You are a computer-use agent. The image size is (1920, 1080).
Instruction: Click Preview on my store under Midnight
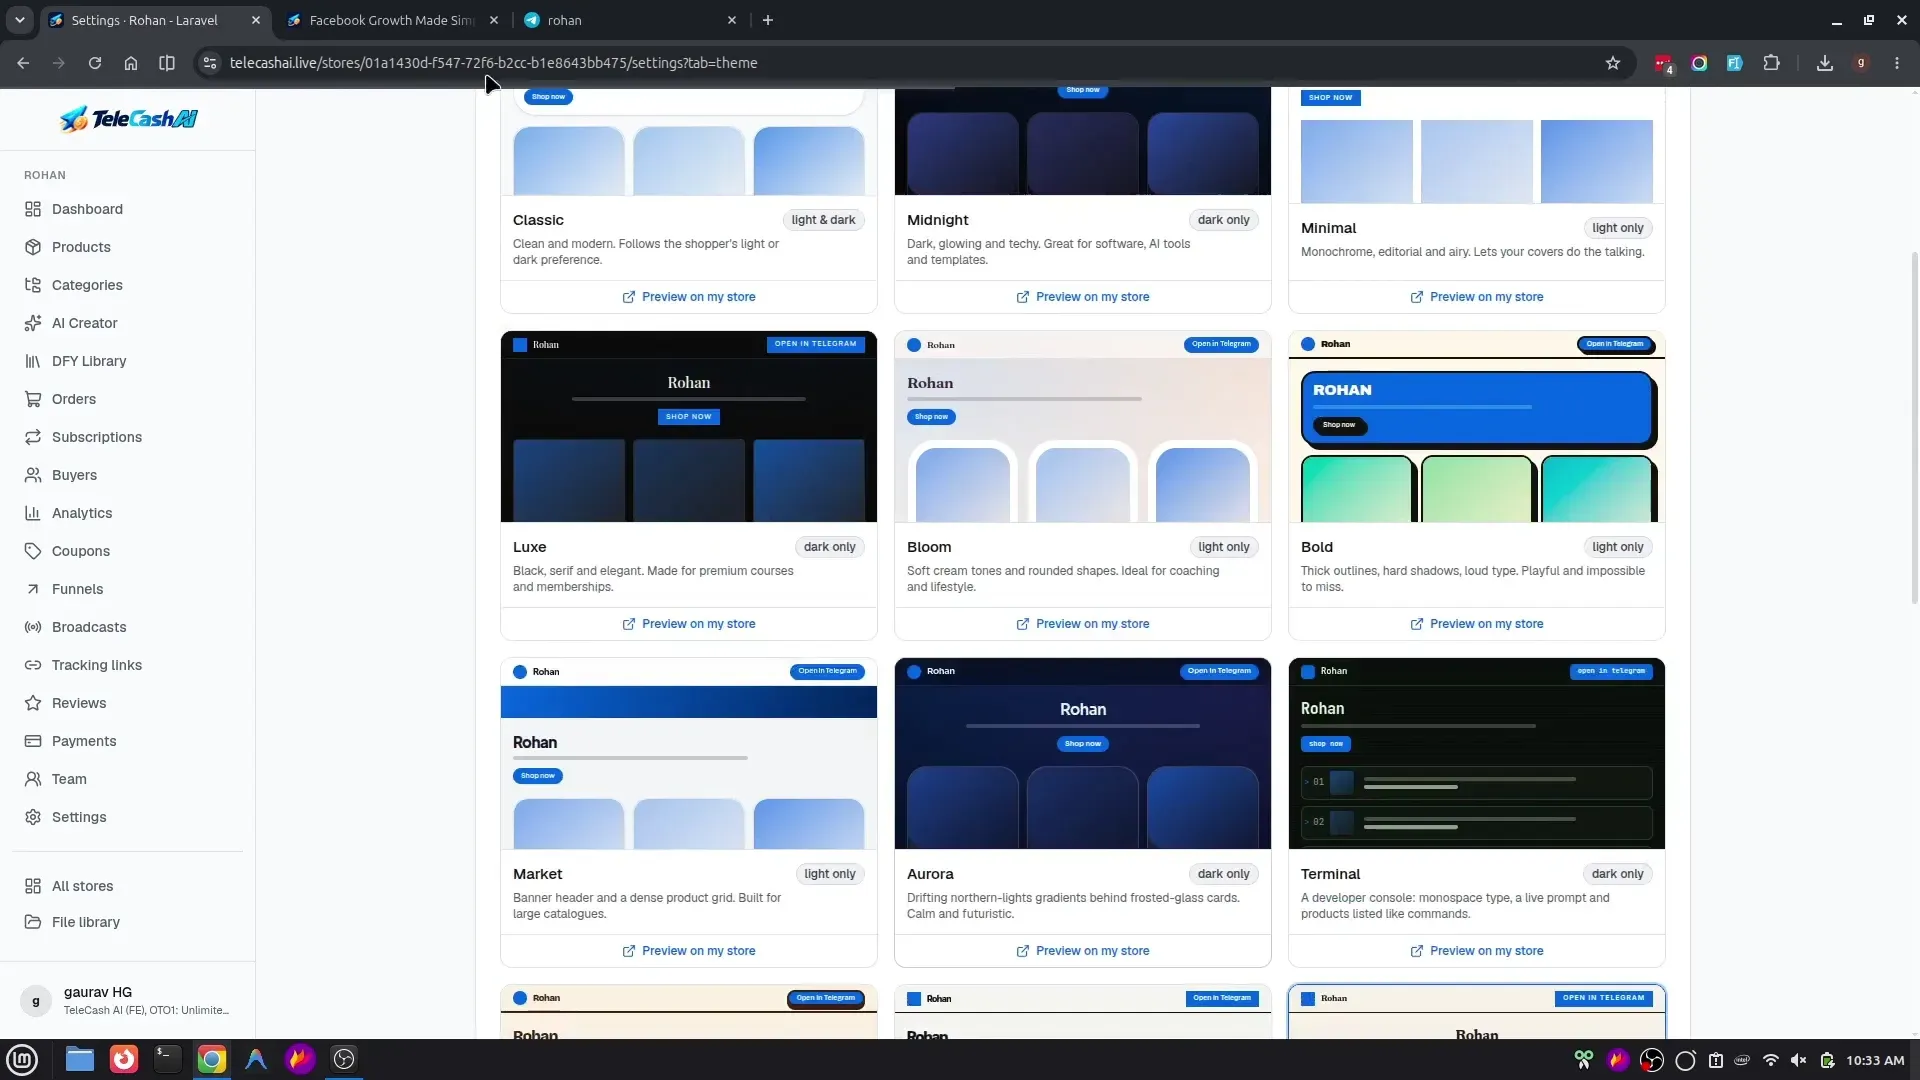[1083, 297]
